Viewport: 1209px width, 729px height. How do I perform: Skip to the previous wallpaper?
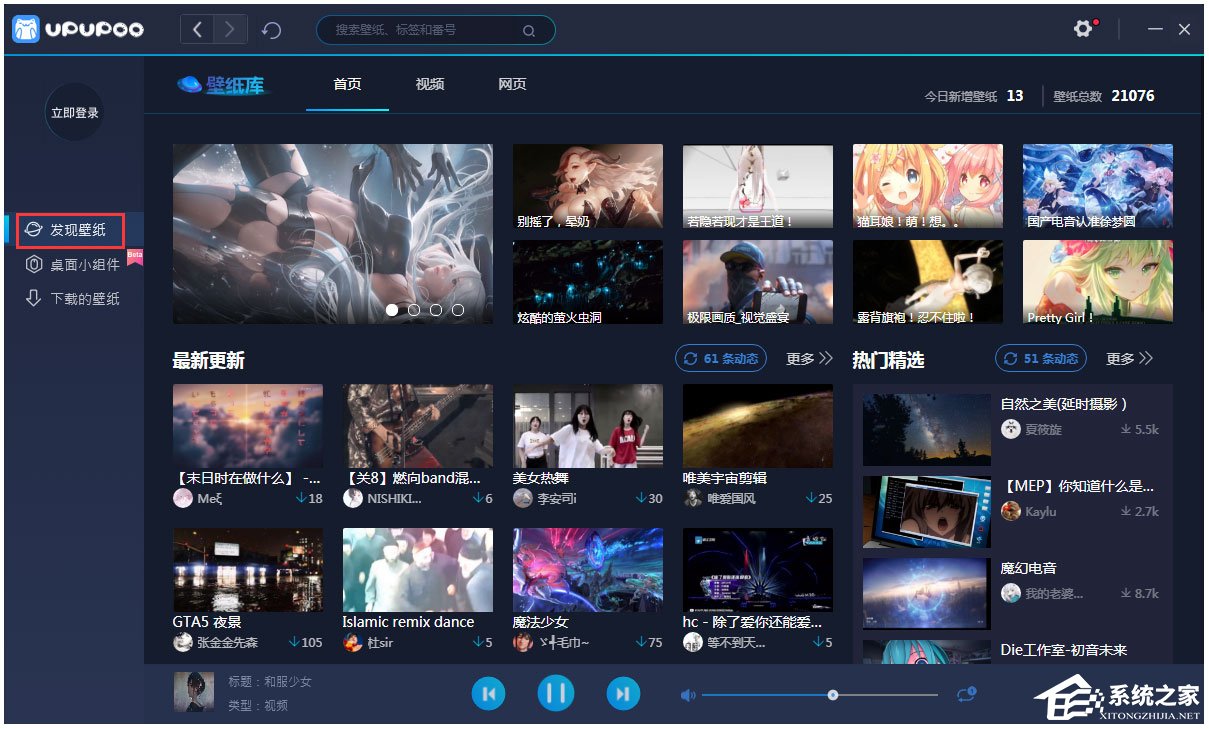489,693
